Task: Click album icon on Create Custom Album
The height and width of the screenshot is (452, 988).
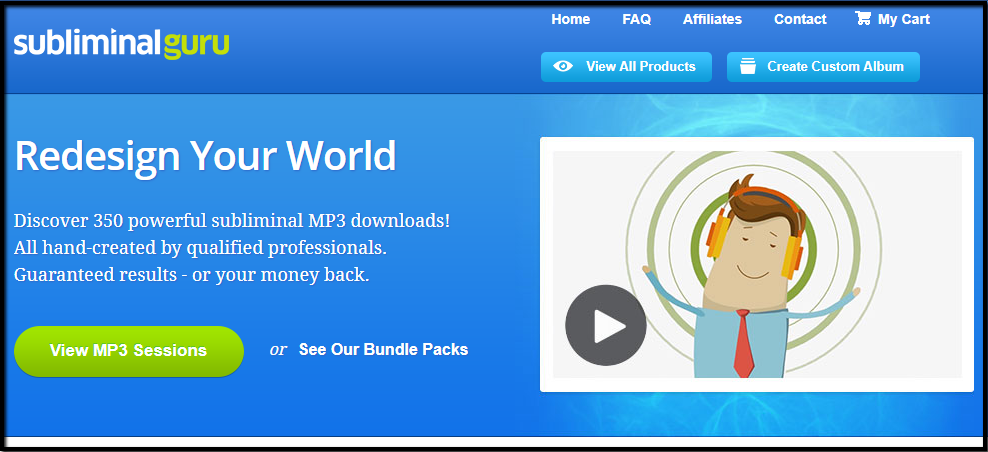Action: coord(748,66)
